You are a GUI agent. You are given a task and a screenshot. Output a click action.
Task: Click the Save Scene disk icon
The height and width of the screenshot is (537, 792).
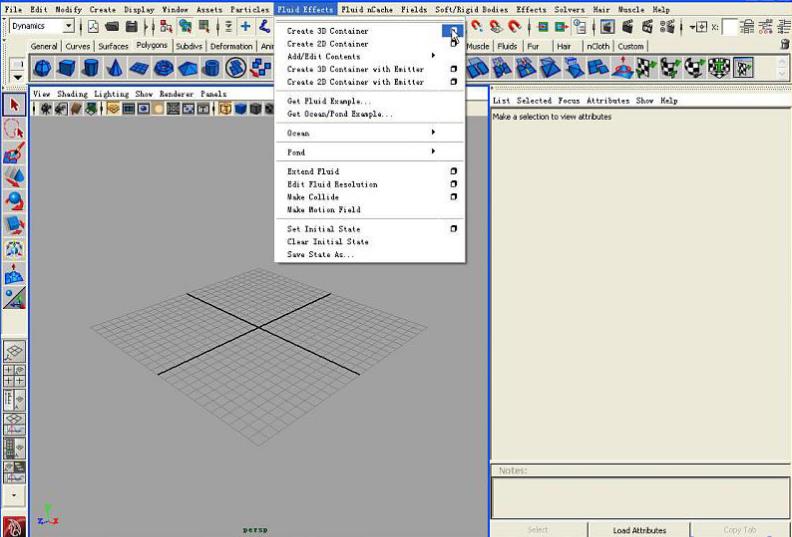point(131,26)
